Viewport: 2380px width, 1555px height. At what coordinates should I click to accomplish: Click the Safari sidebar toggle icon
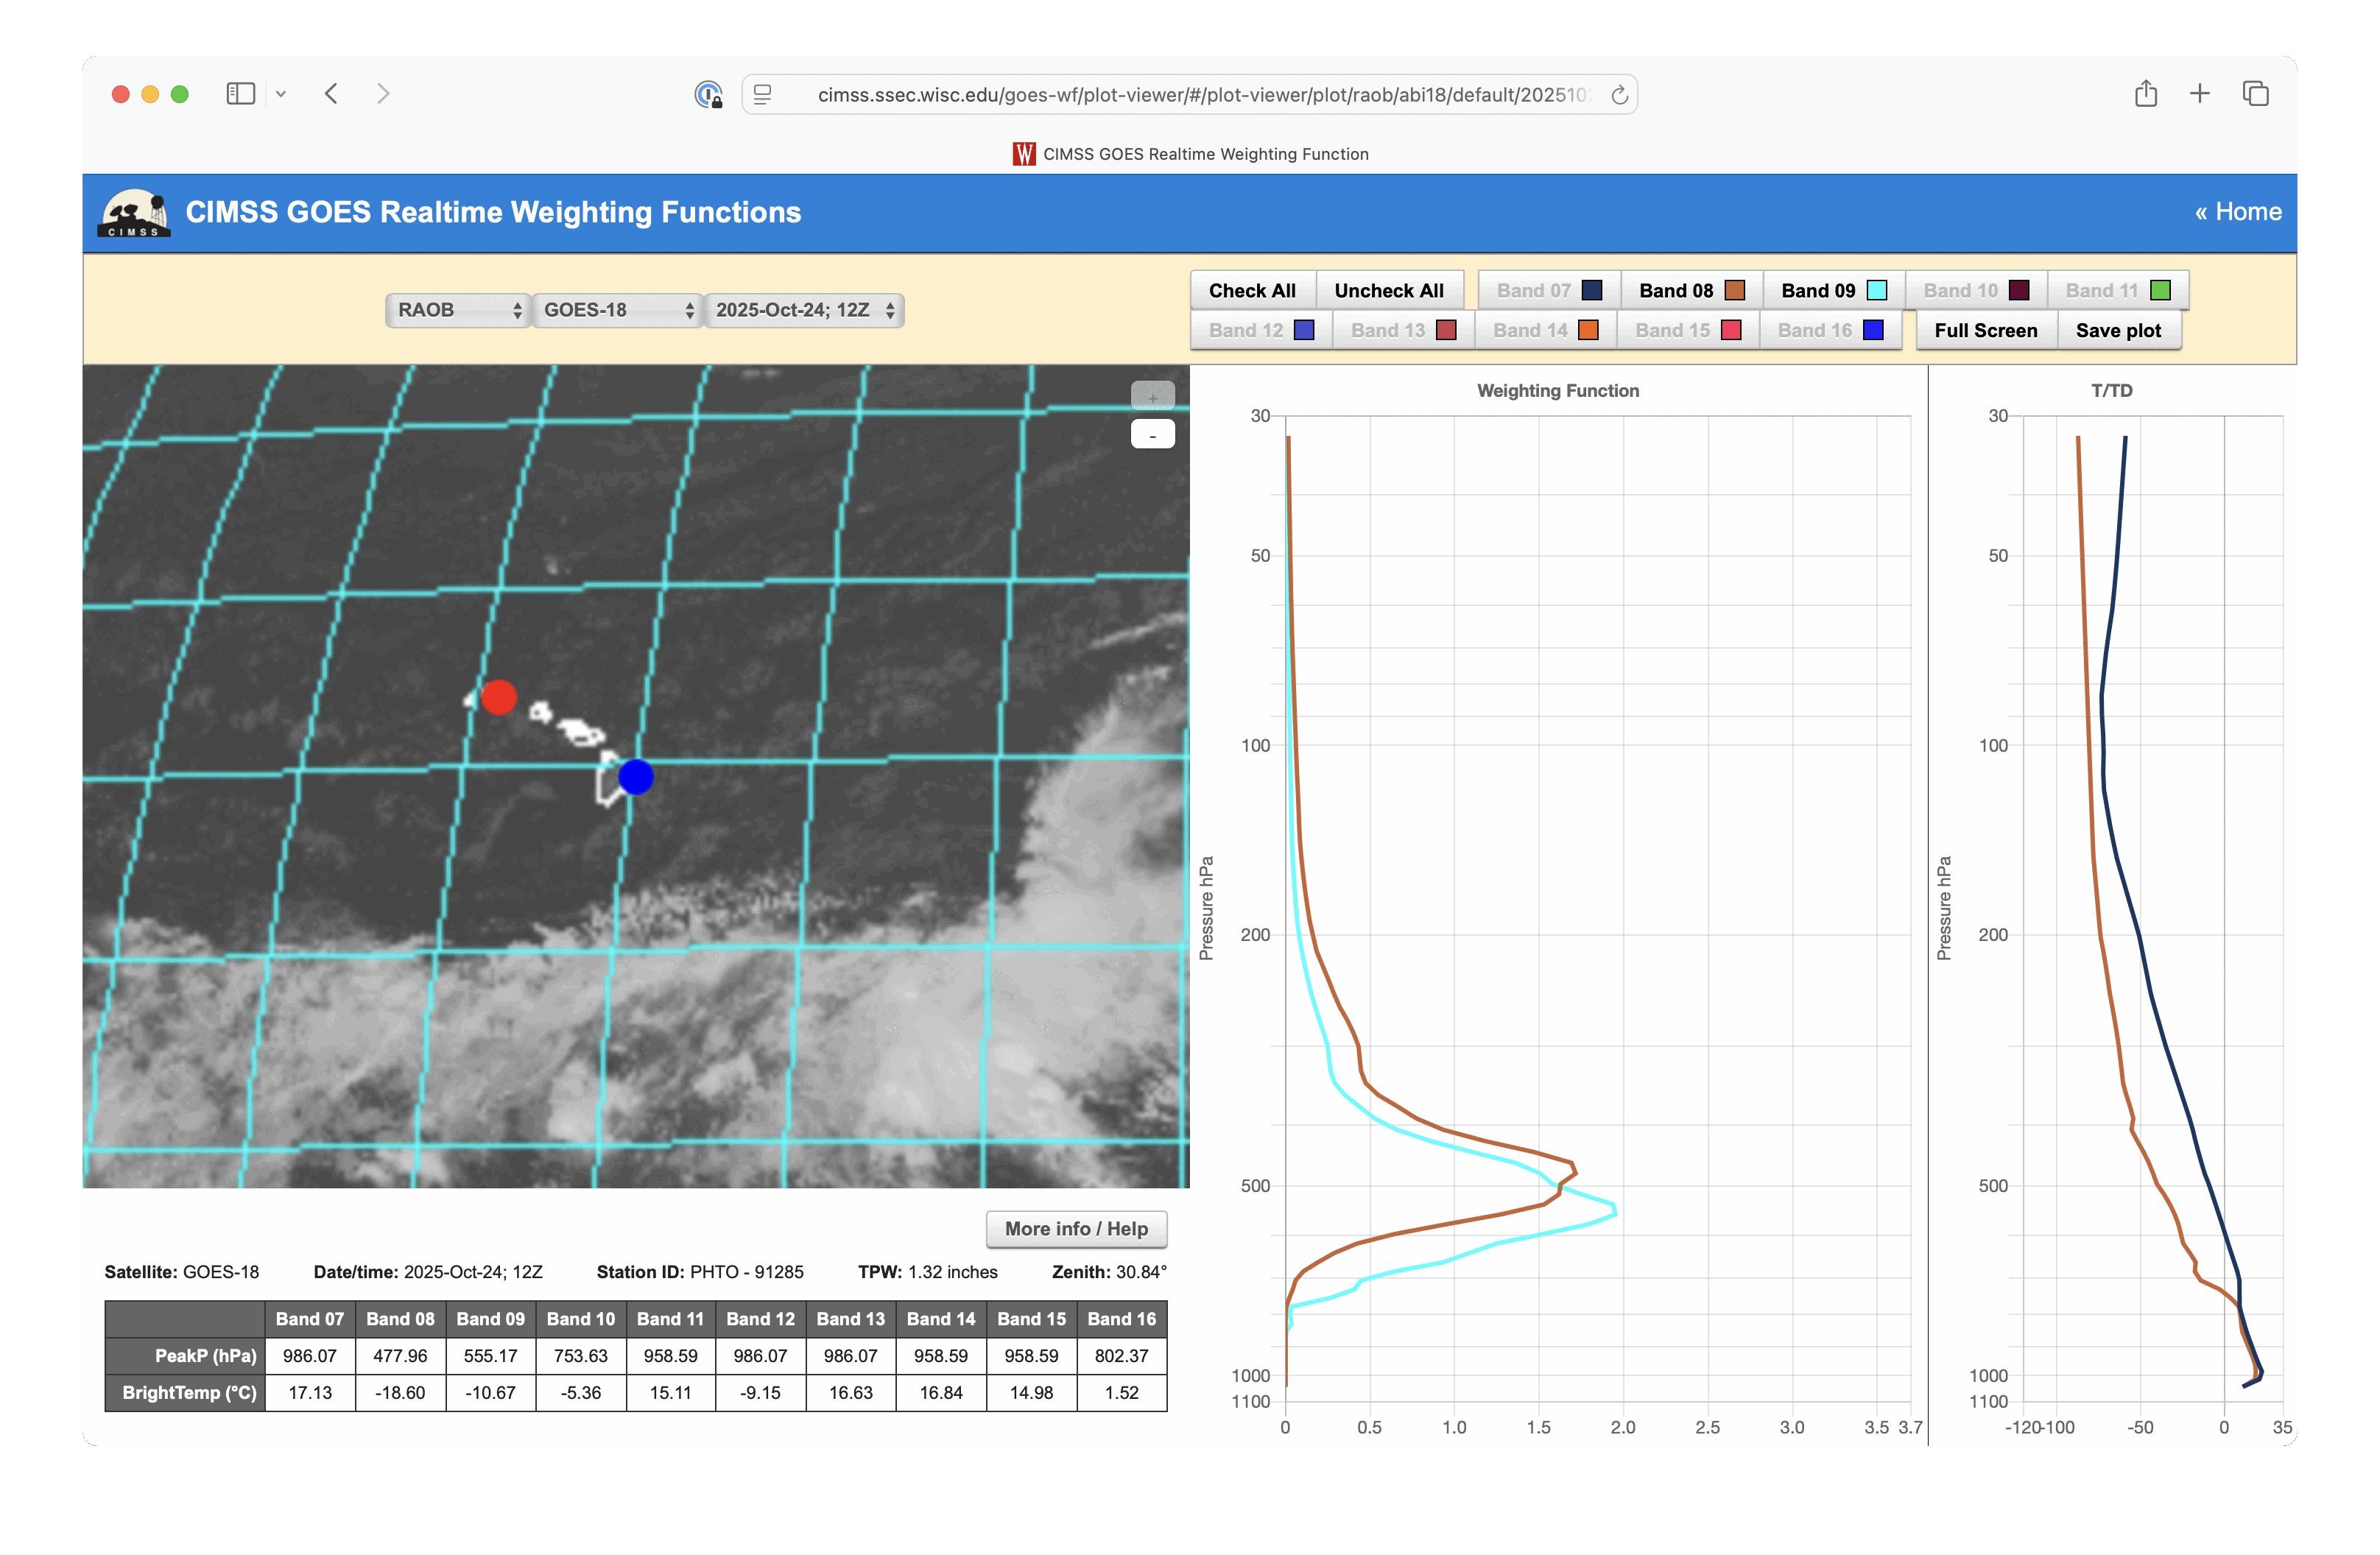pos(240,94)
